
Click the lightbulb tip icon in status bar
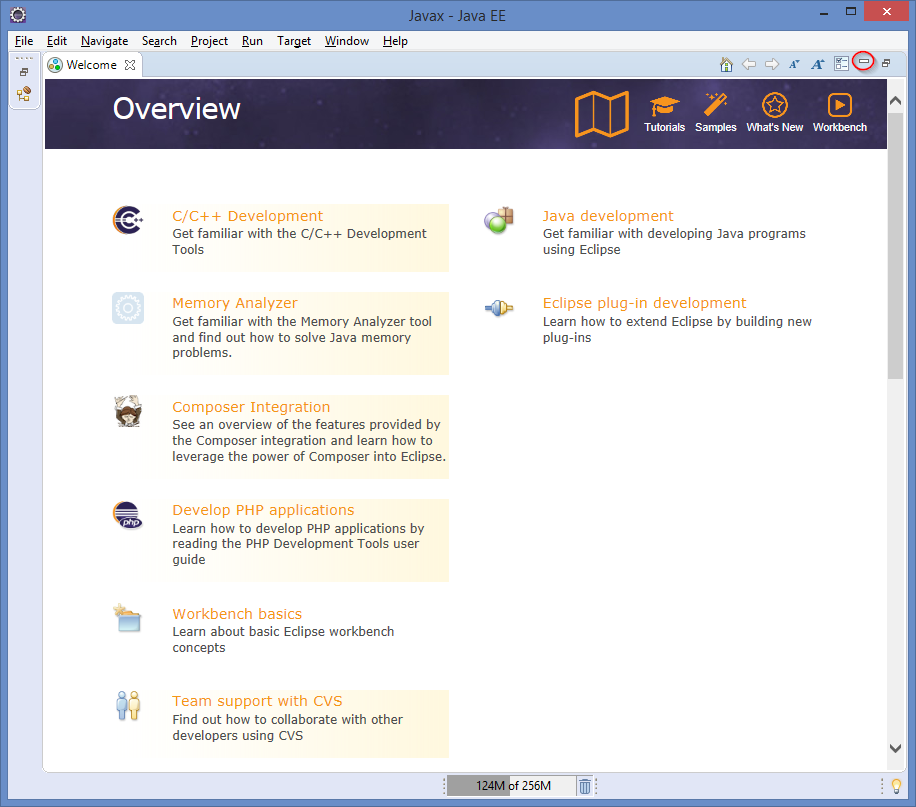click(896, 786)
